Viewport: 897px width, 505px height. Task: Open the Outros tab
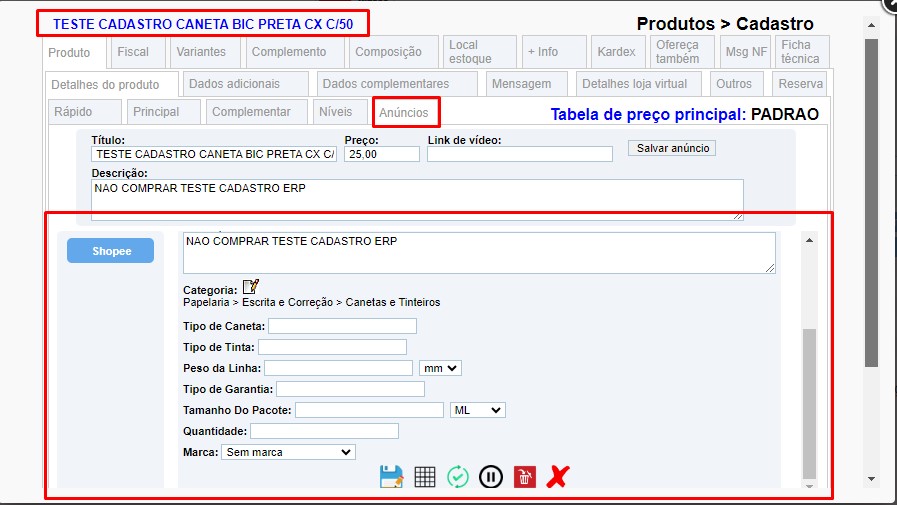coord(737,84)
